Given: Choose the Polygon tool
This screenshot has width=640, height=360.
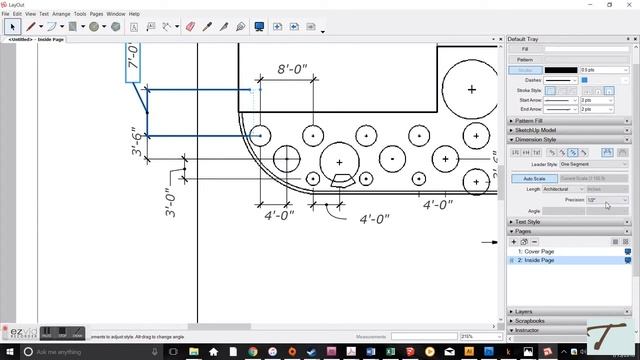Looking at the screenshot, I should click(116, 27).
